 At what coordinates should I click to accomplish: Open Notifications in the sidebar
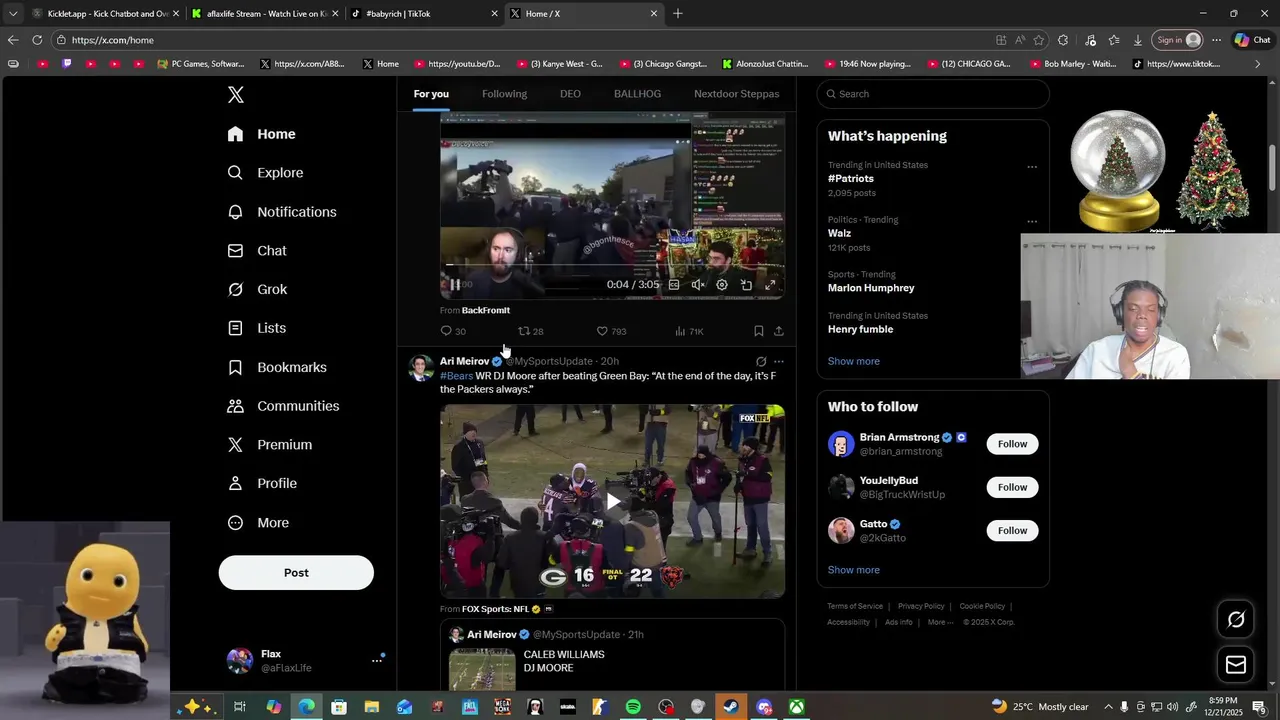pyautogui.click(x=282, y=212)
